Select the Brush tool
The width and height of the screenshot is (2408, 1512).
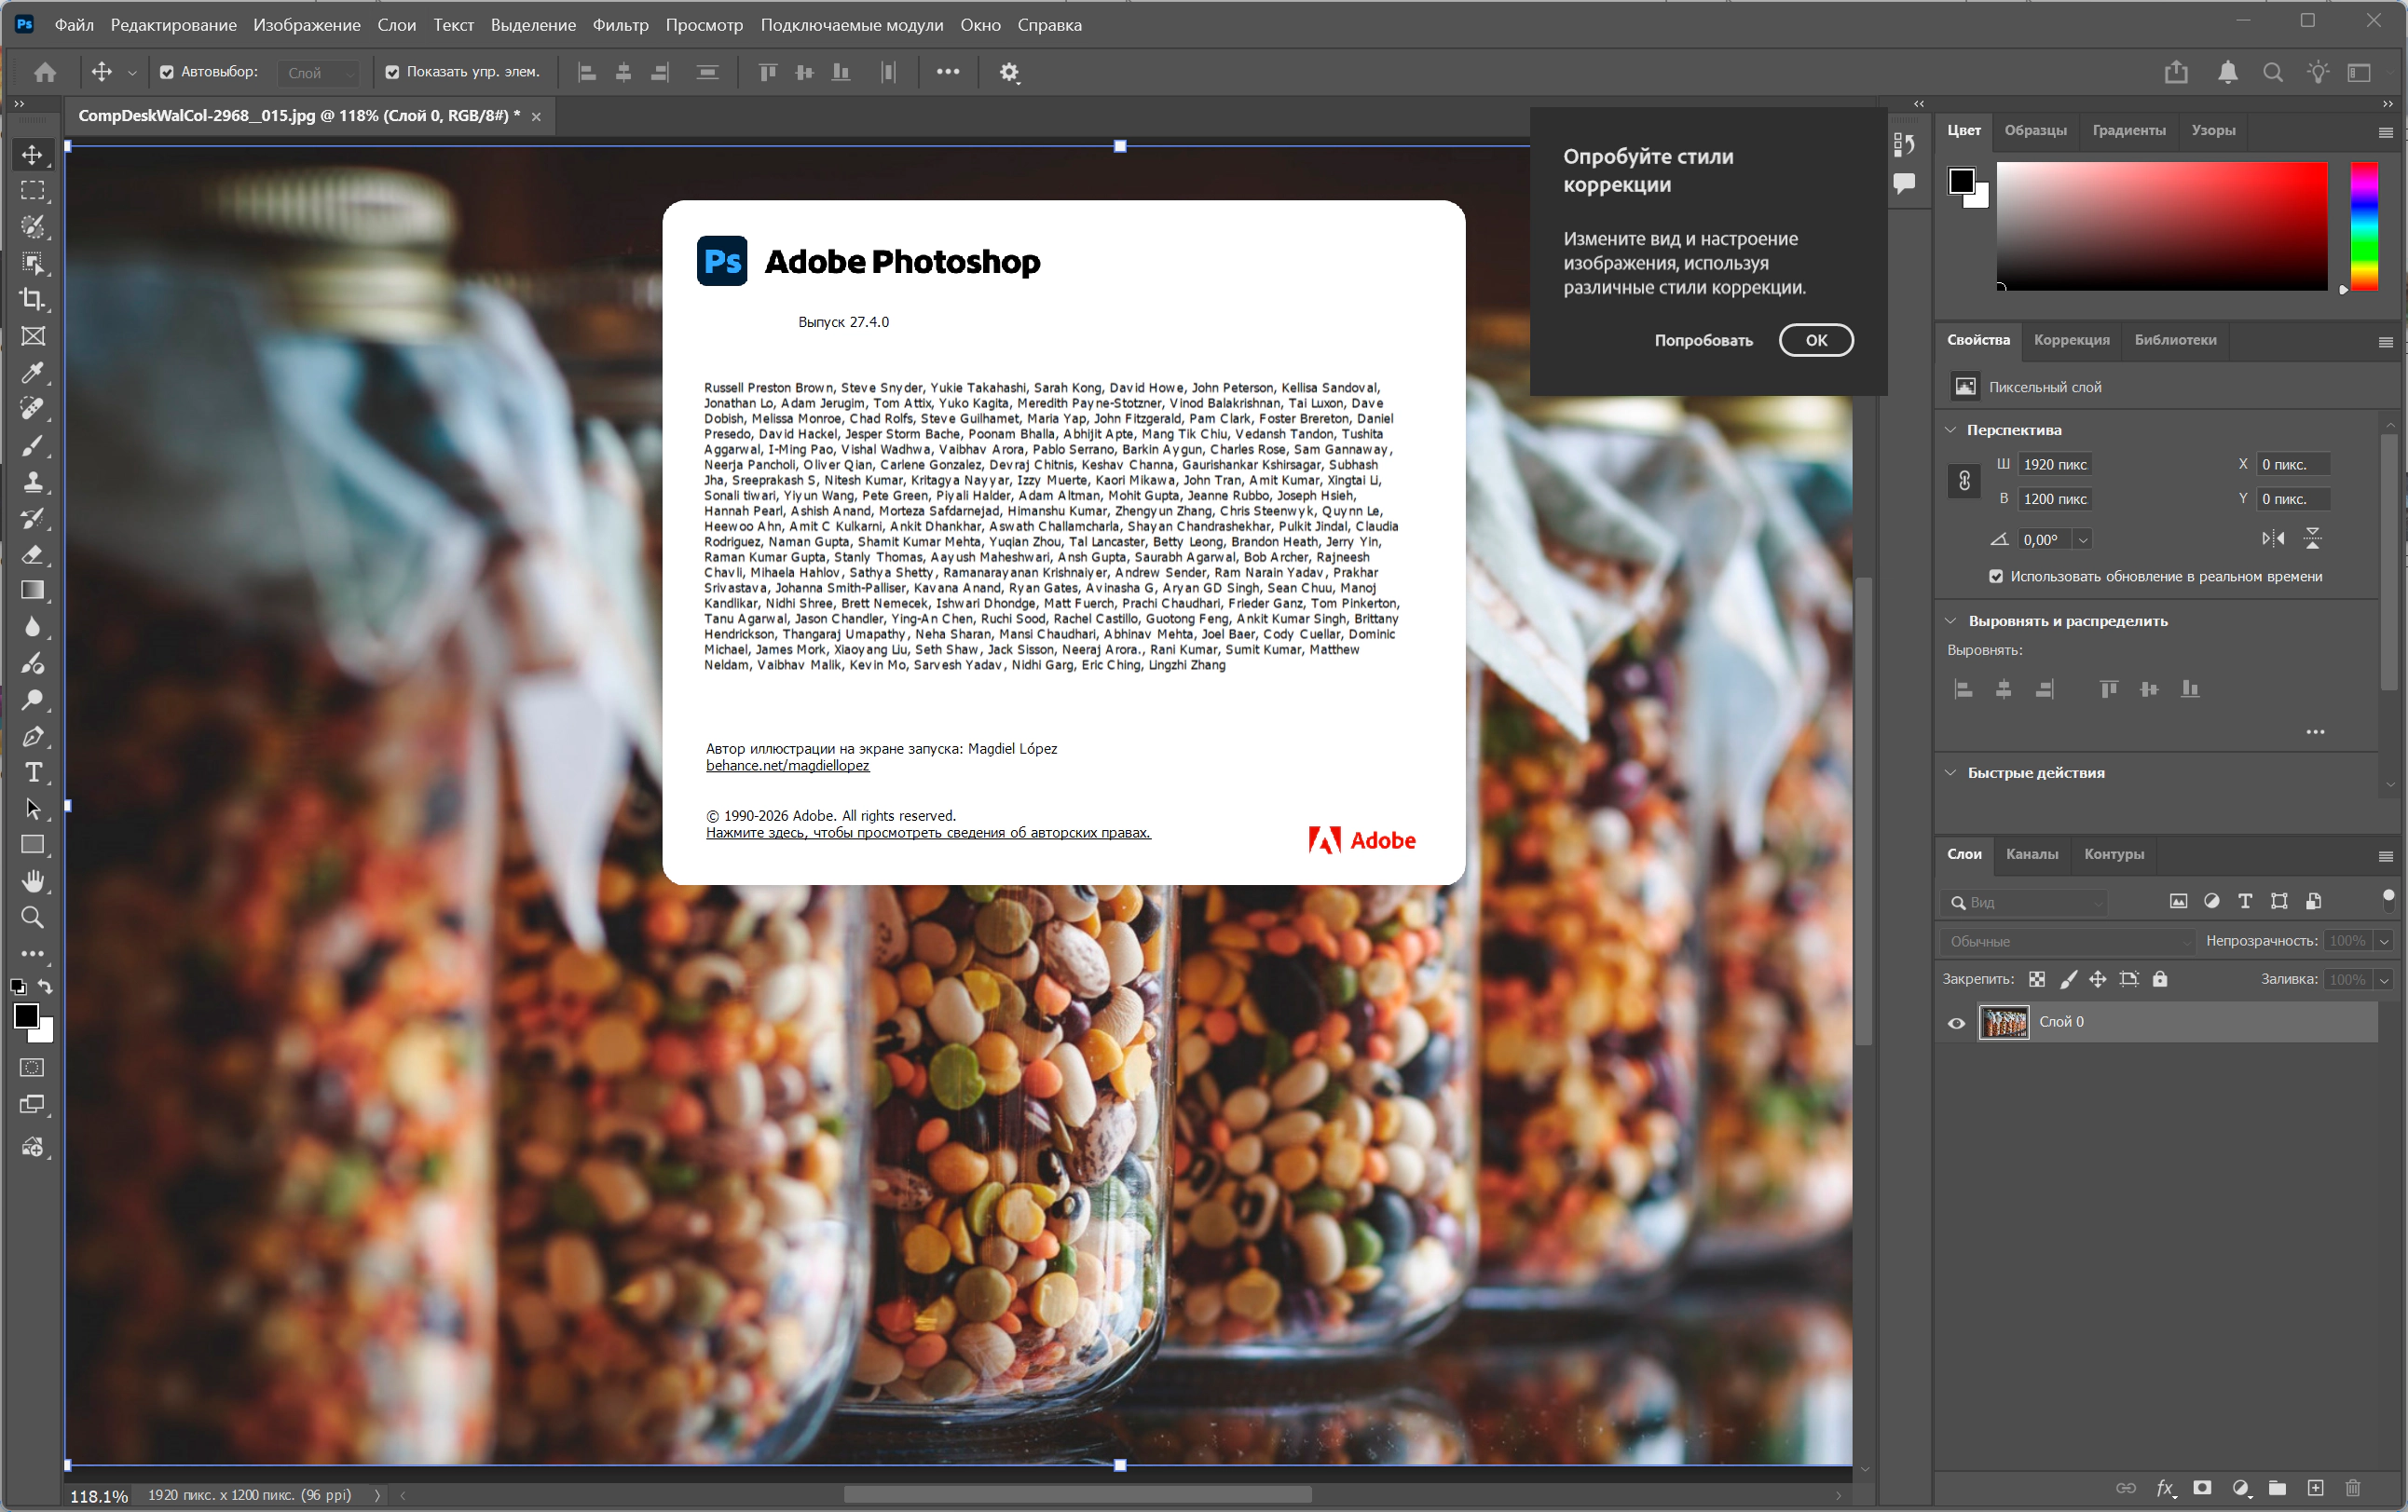[32, 445]
